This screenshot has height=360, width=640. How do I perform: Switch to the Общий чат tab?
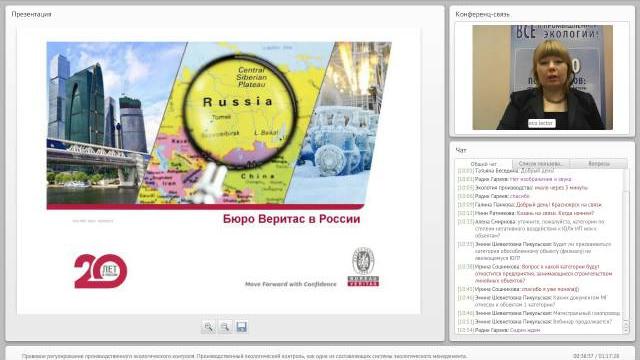coord(483,164)
